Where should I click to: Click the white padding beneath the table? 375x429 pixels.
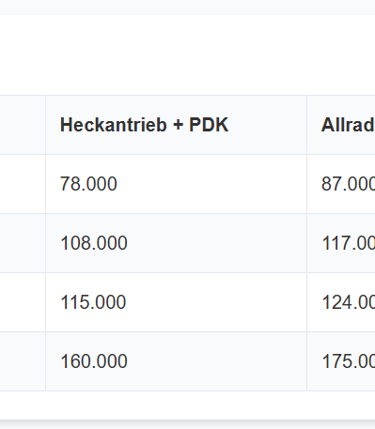click(187, 405)
